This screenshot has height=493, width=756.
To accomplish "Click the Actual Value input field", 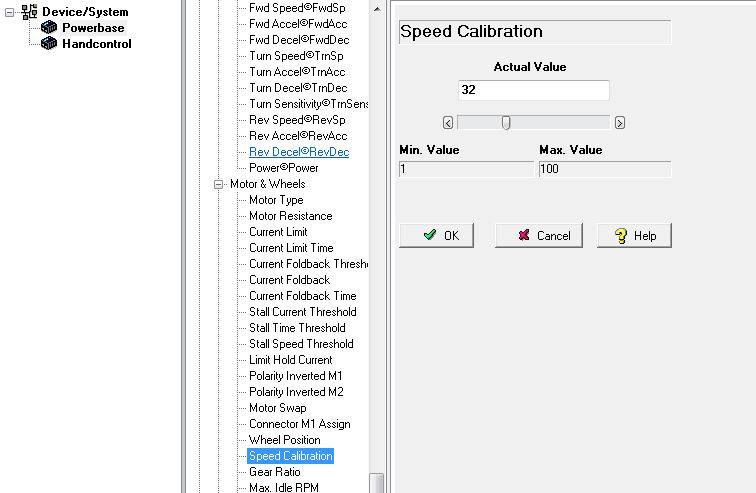I will tap(533, 90).
